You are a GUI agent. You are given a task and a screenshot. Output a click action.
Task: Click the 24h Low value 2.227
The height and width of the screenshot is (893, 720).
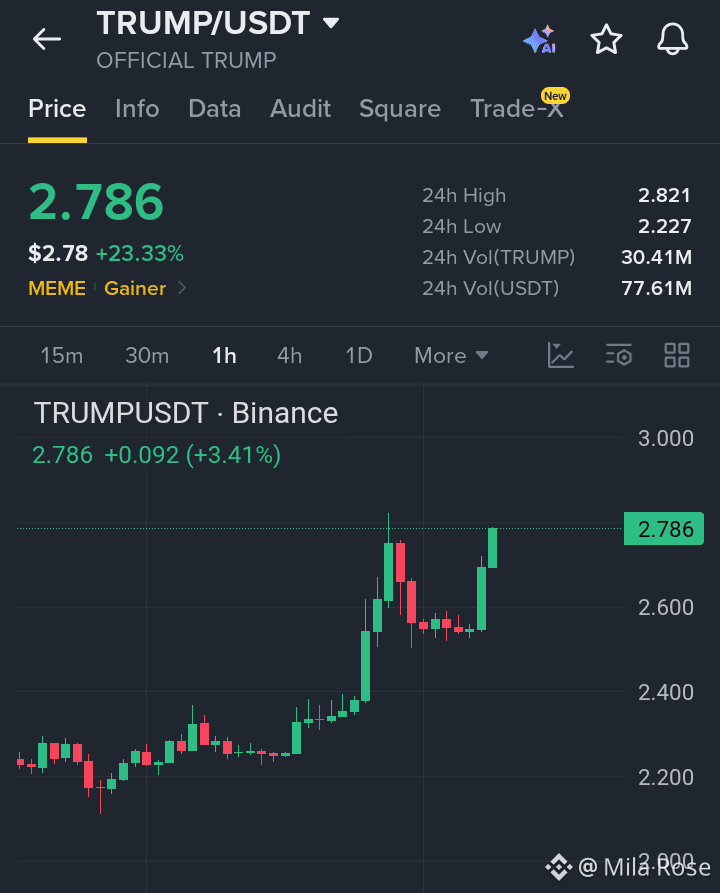tap(664, 226)
